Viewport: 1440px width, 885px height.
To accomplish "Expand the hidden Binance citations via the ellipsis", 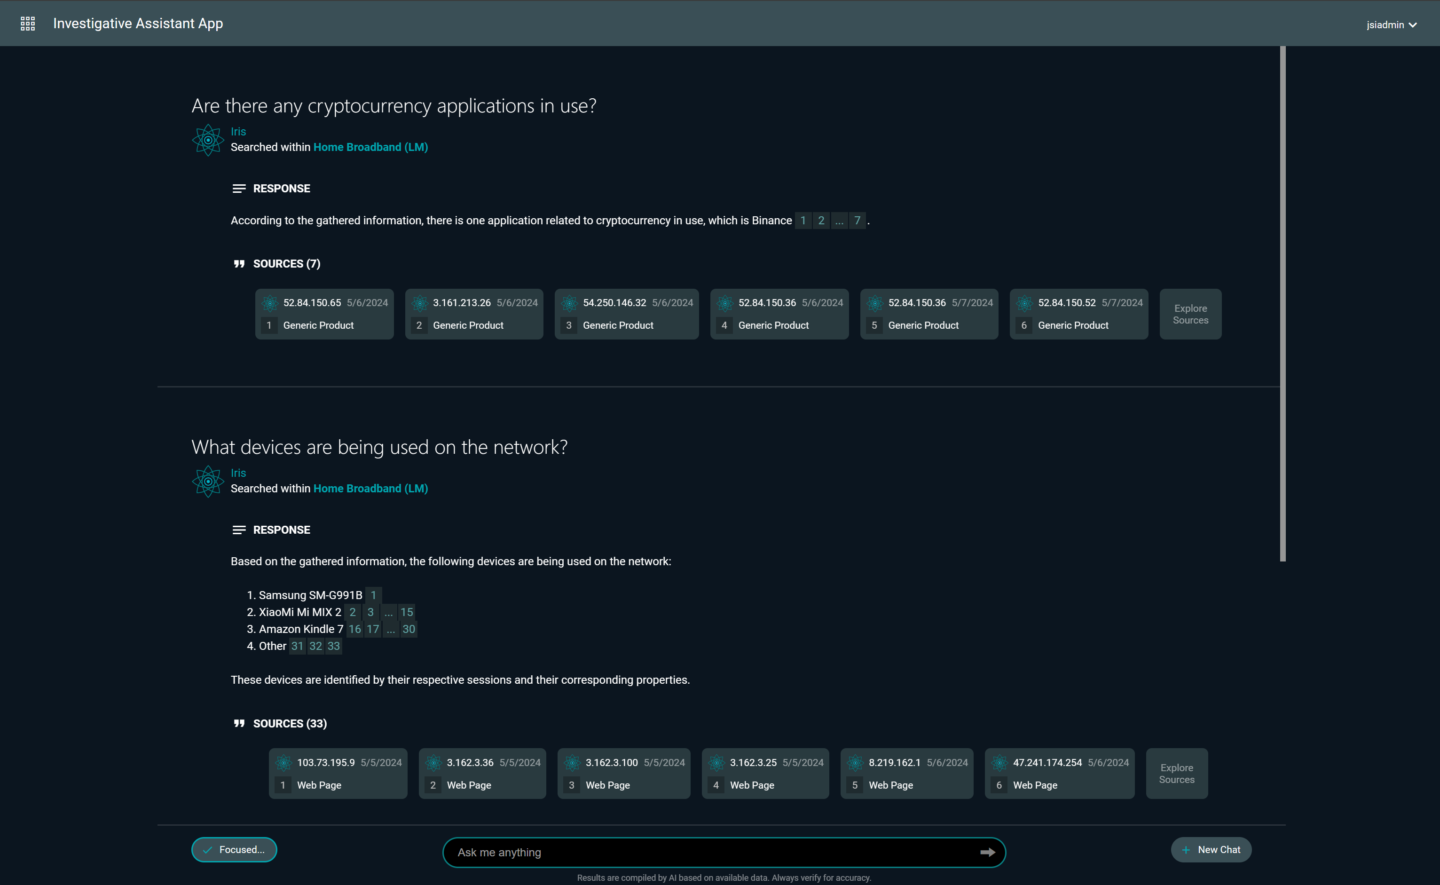I will pyautogui.click(x=839, y=220).
